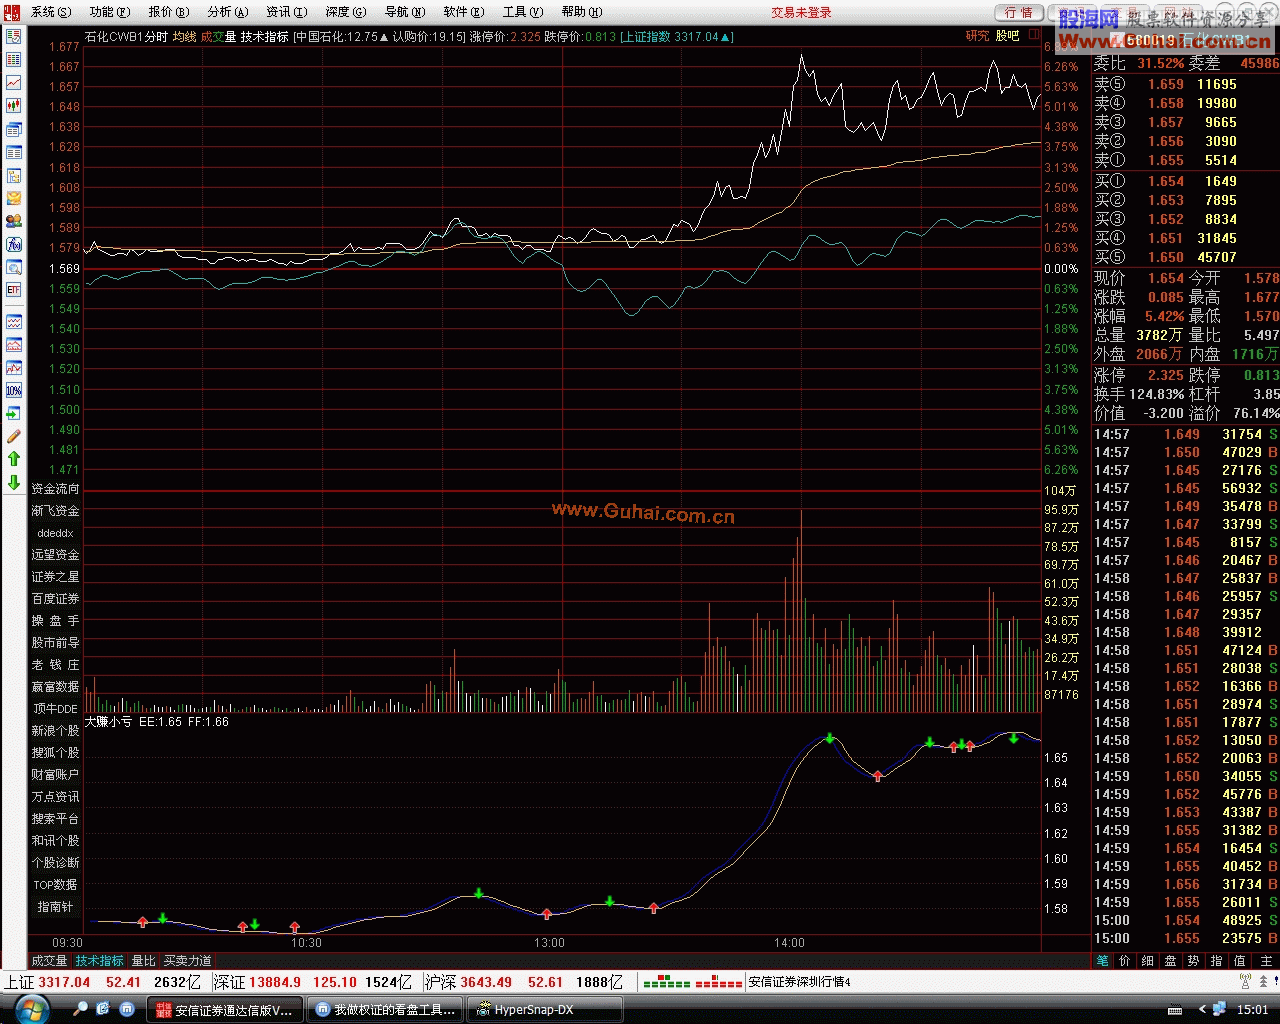Switch to the 我做权证的看盘工具 taskbar window

[384, 1009]
